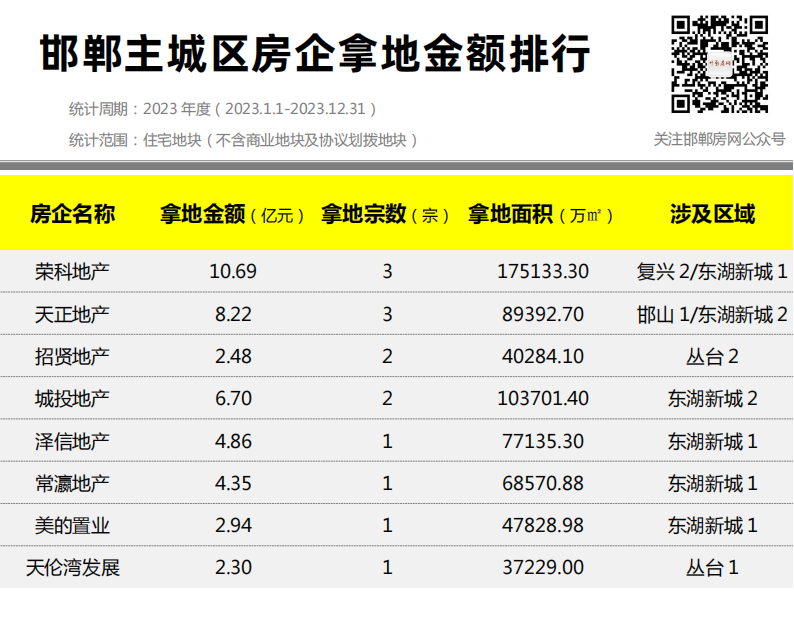794x643 pixels.
Task: Select plot count 3 in 荣科地产 row
Action: point(387,272)
